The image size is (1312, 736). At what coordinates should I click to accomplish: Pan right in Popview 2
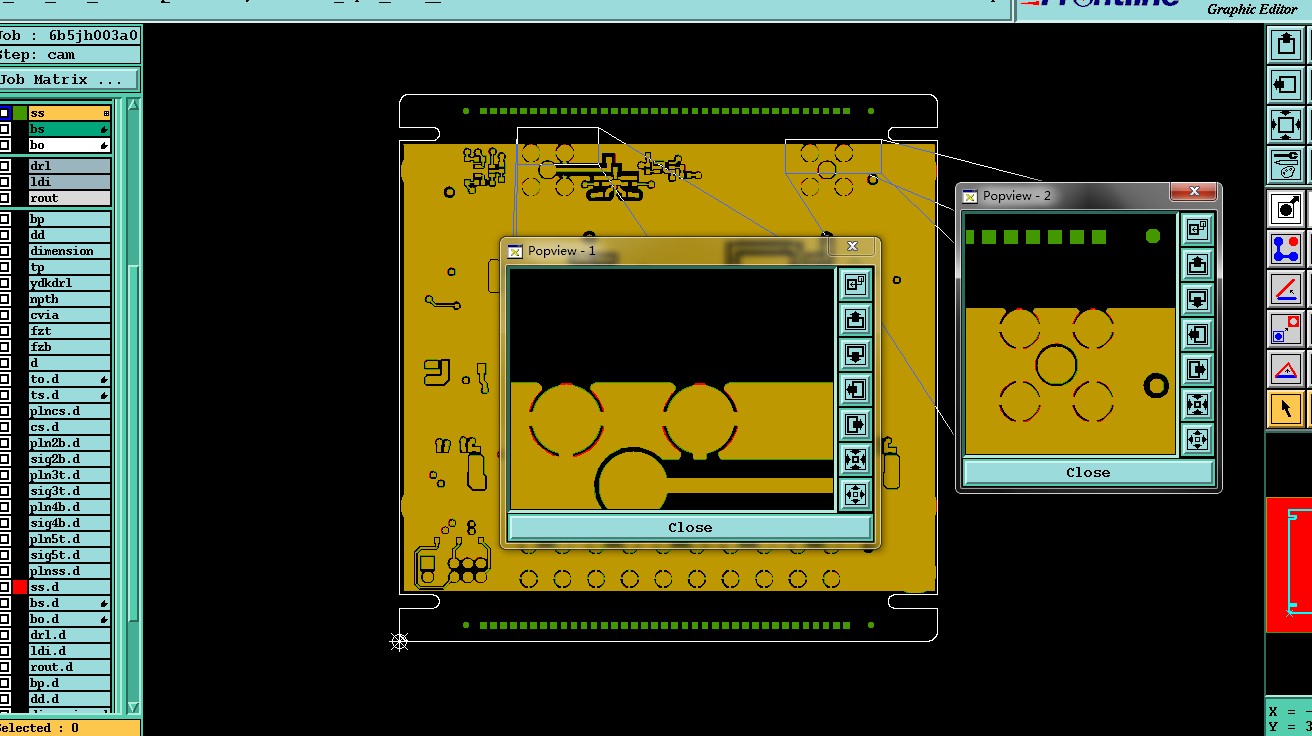point(1197,369)
